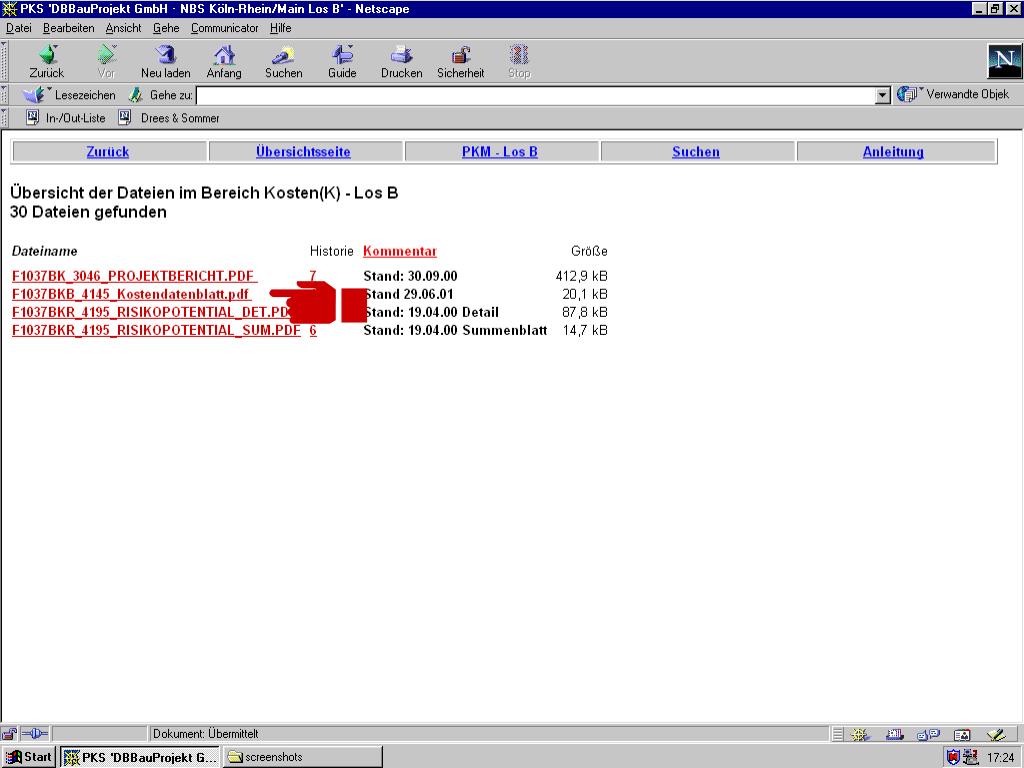Open Drees & Sommer bookmark

[169, 118]
